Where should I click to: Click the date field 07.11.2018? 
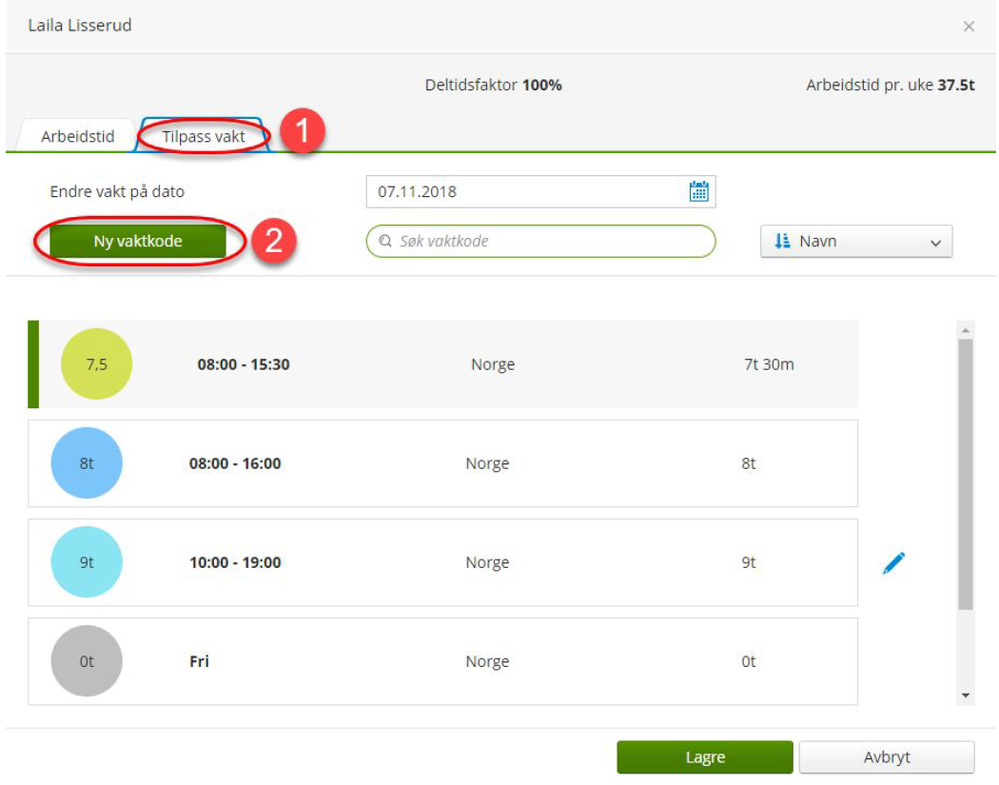(540, 191)
